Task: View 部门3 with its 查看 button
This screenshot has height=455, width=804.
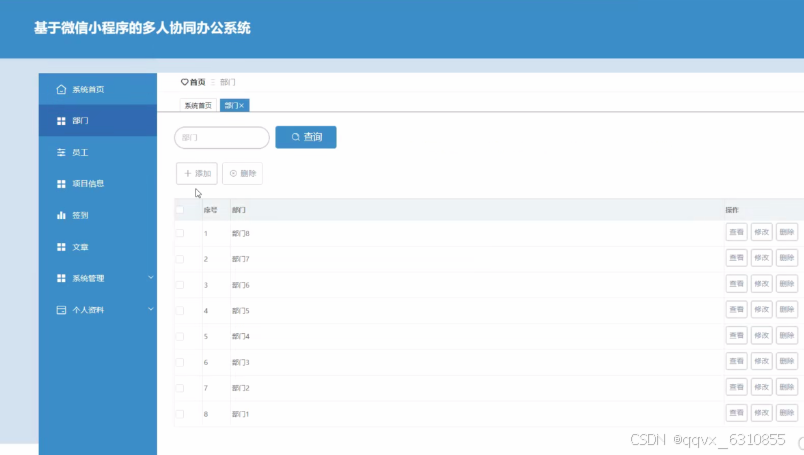Action: click(736, 361)
